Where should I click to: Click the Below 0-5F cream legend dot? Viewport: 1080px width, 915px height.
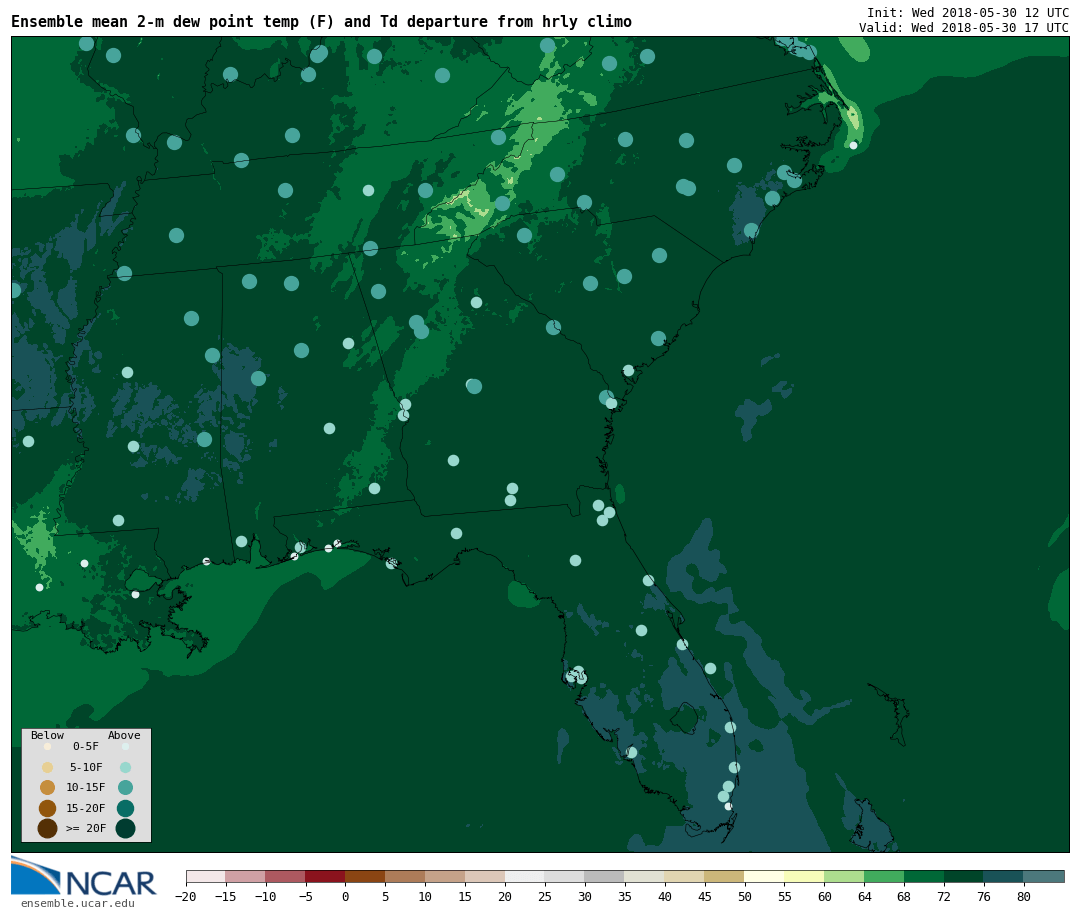pyautogui.click(x=48, y=746)
